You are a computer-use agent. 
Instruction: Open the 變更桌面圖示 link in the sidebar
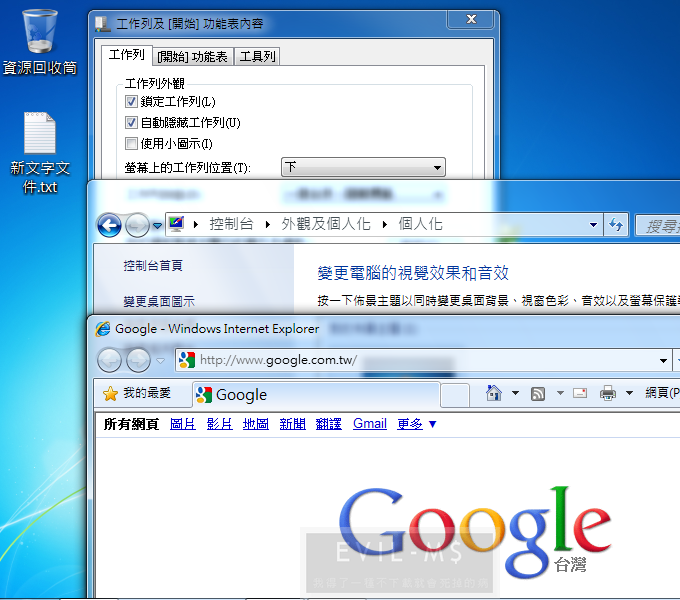tap(159, 301)
